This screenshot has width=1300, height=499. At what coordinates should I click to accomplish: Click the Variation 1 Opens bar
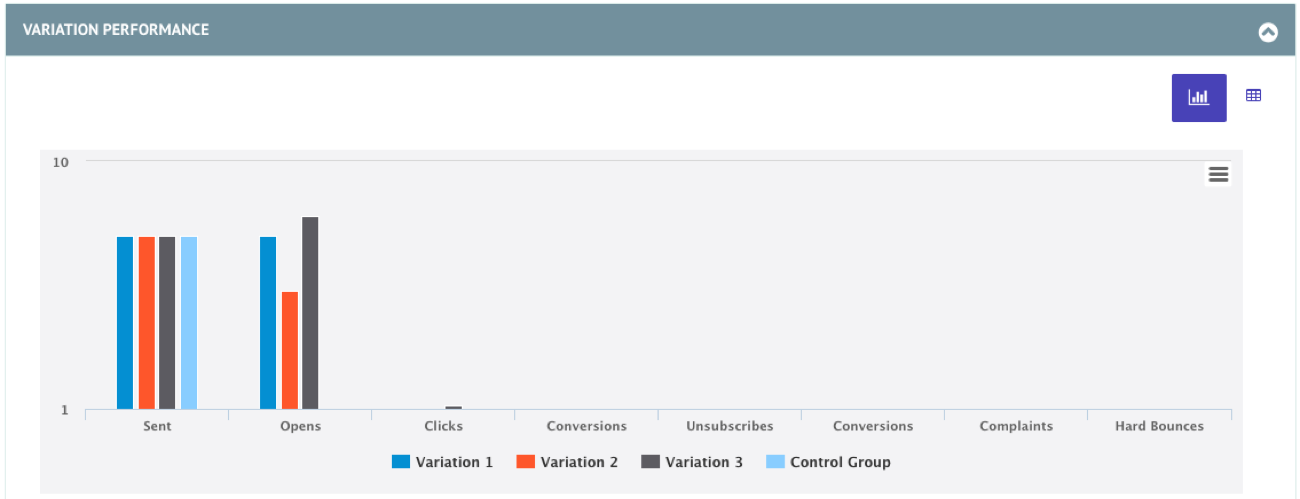[x=268, y=323]
